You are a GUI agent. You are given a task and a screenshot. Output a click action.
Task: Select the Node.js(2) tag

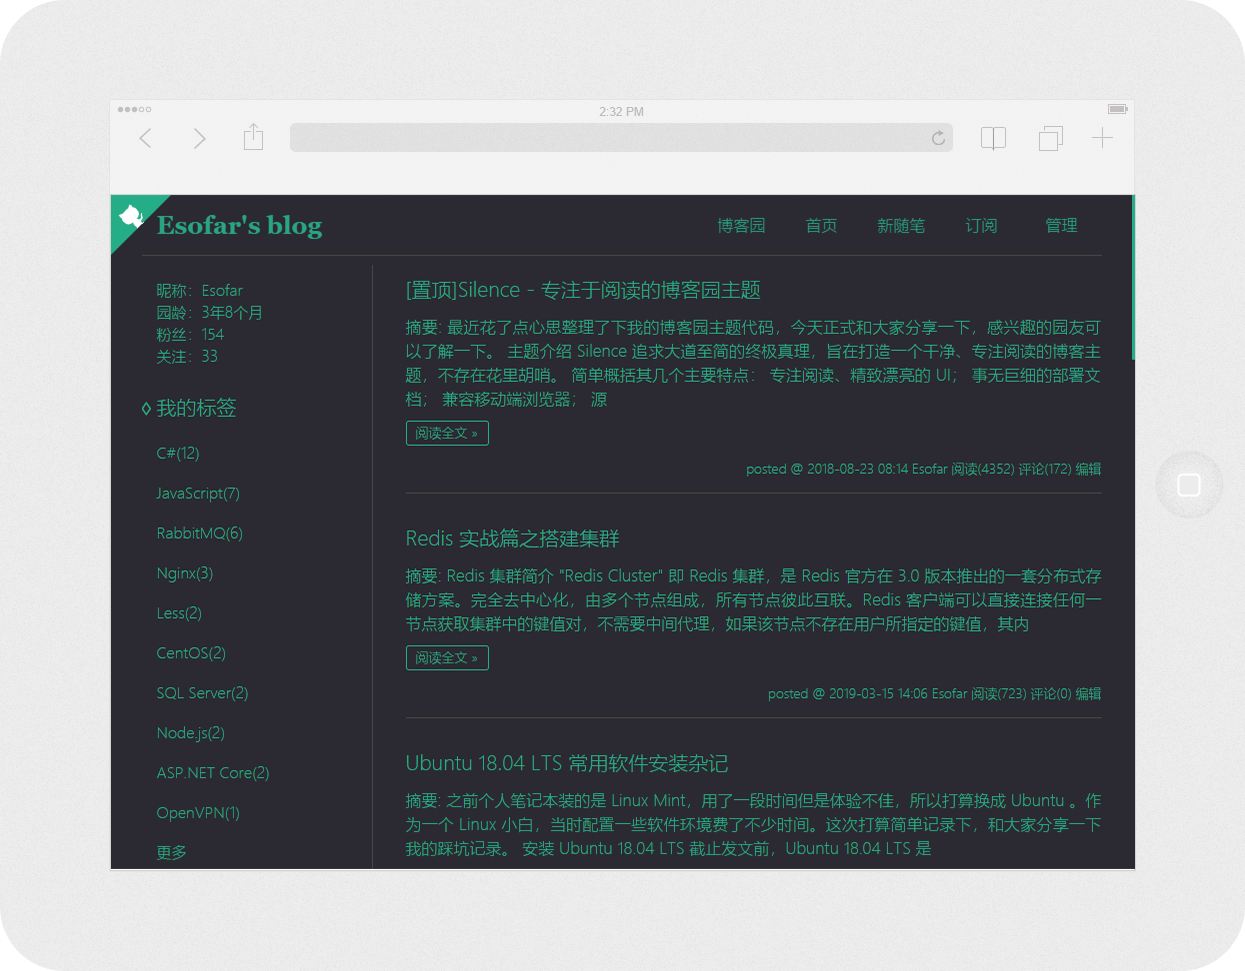click(x=190, y=733)
